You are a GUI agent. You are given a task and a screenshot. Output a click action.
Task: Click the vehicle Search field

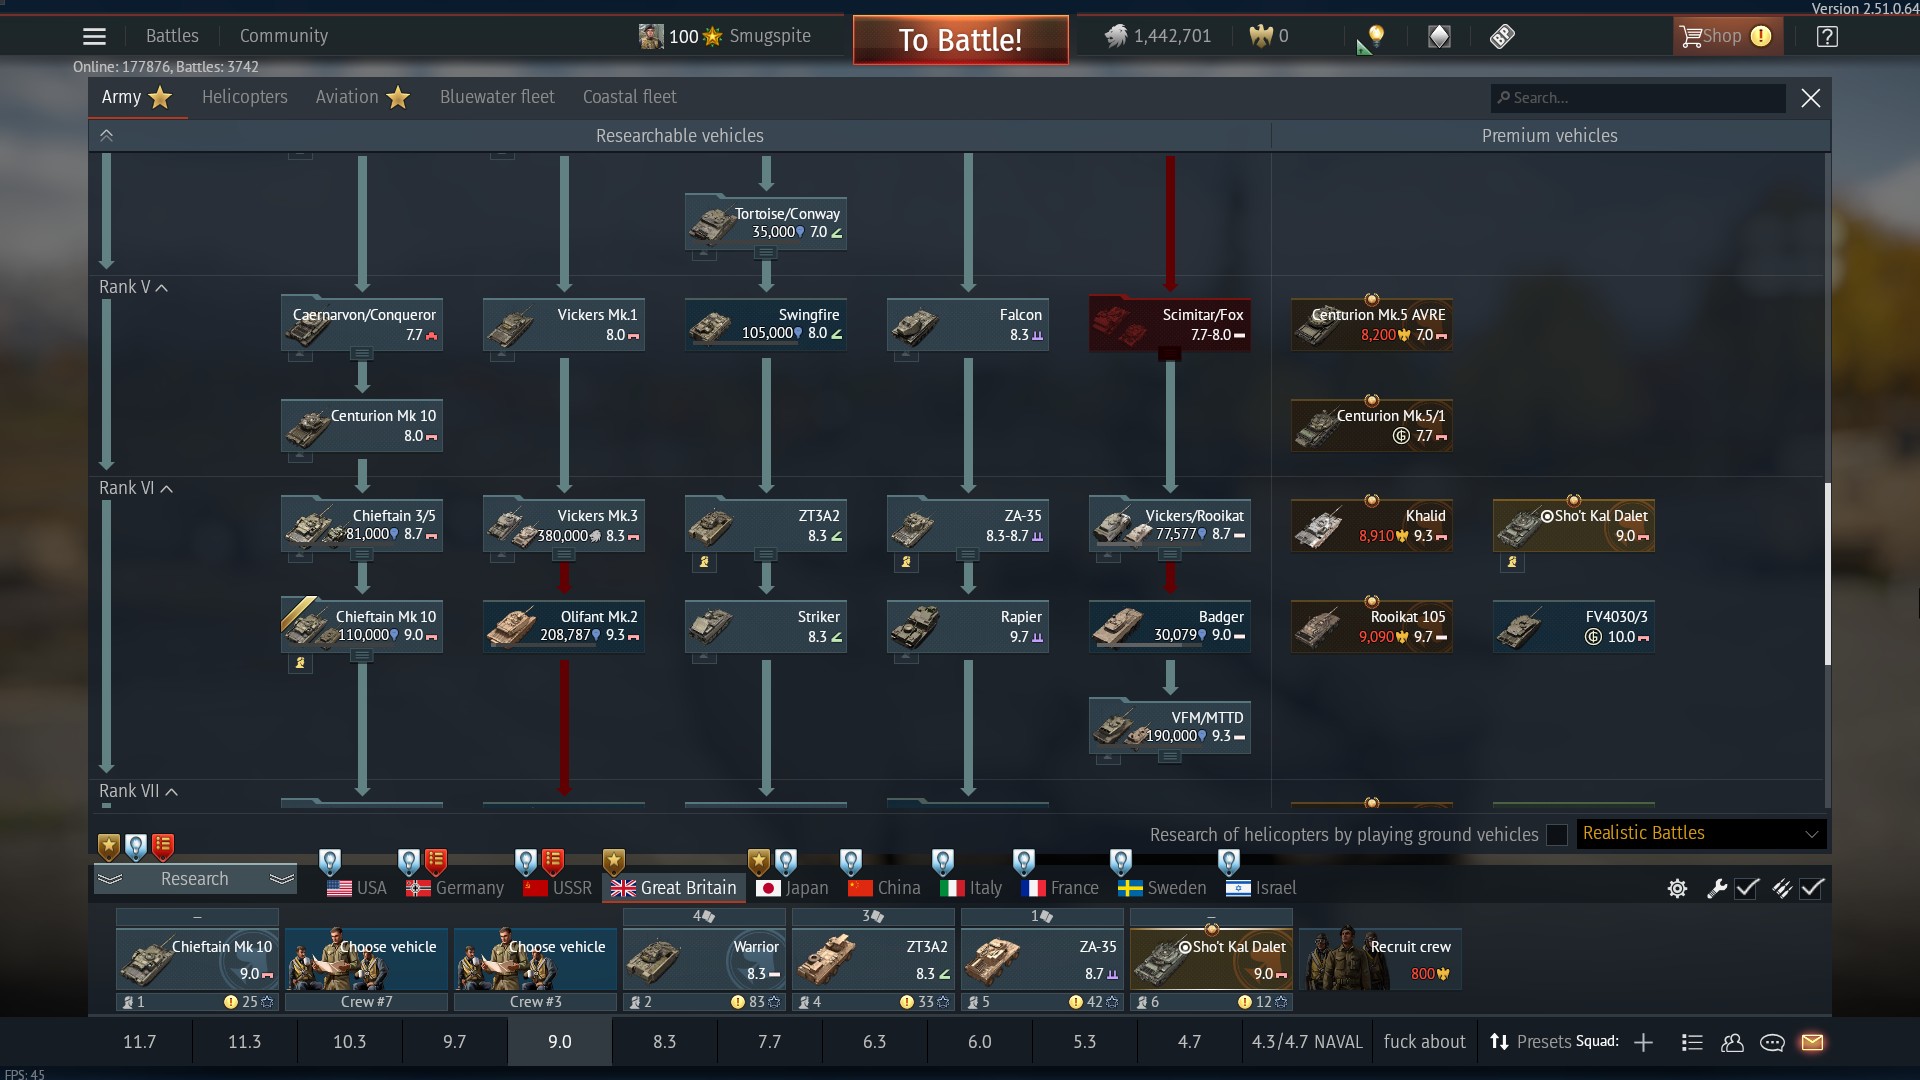1640,98
